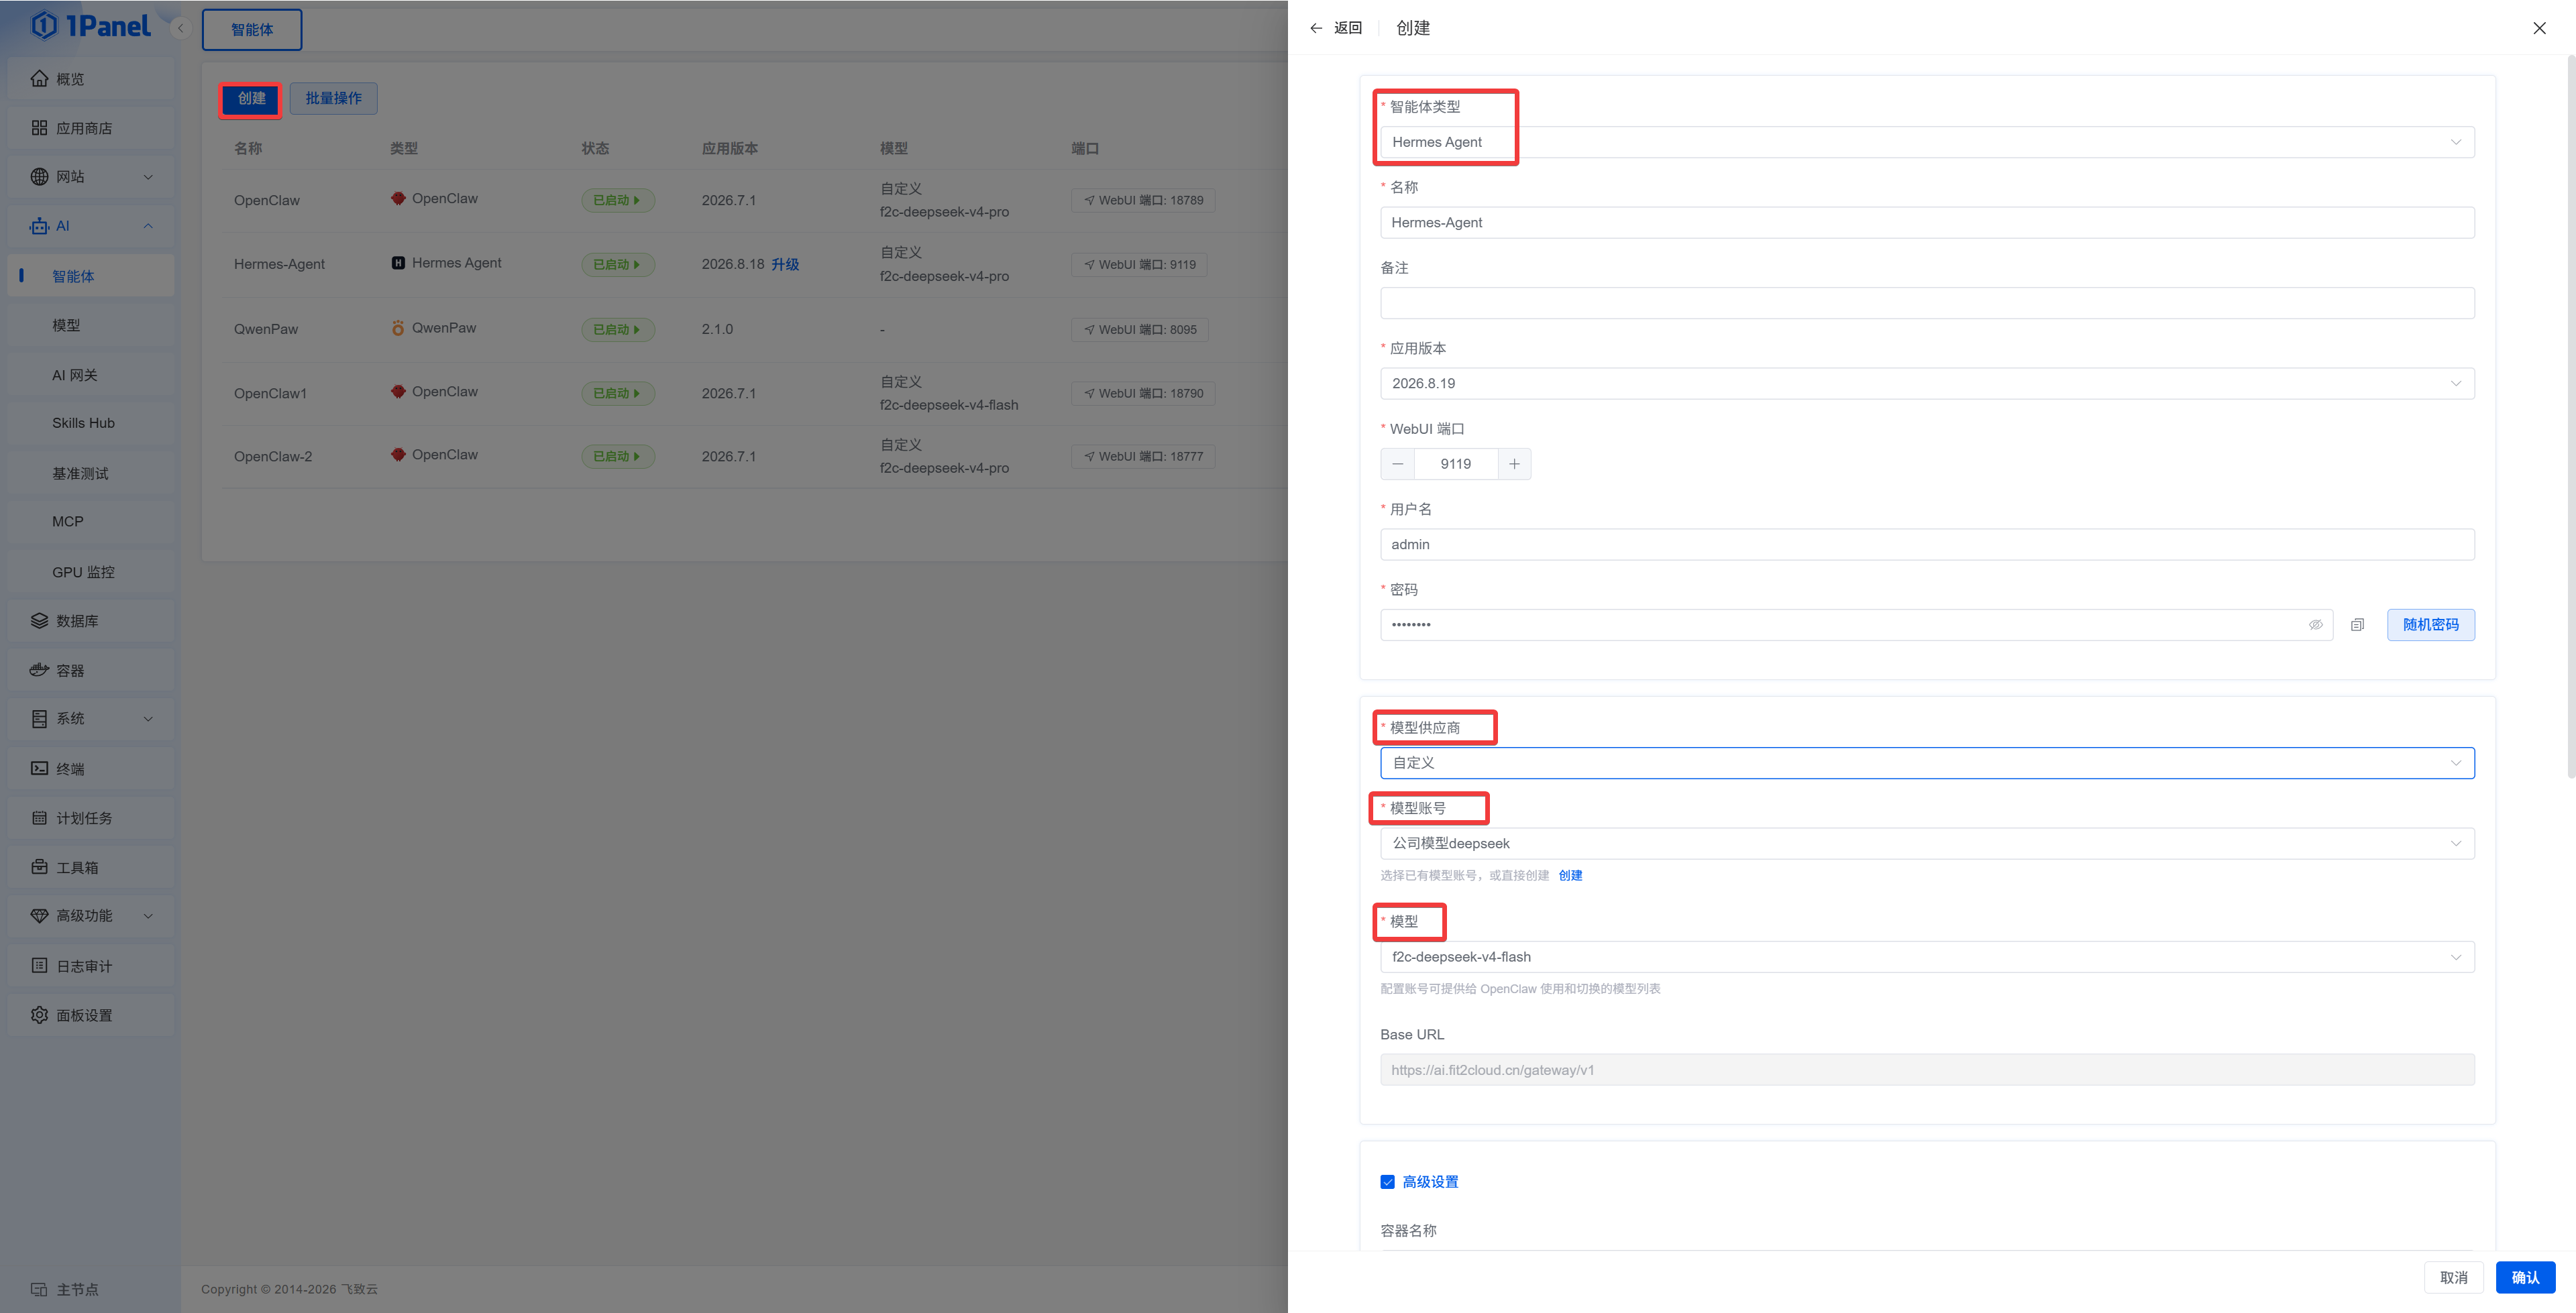Open 计划任务 scheduled tasks
The height and width of the screenshot is (1313, 2576).
click(90, 818)
